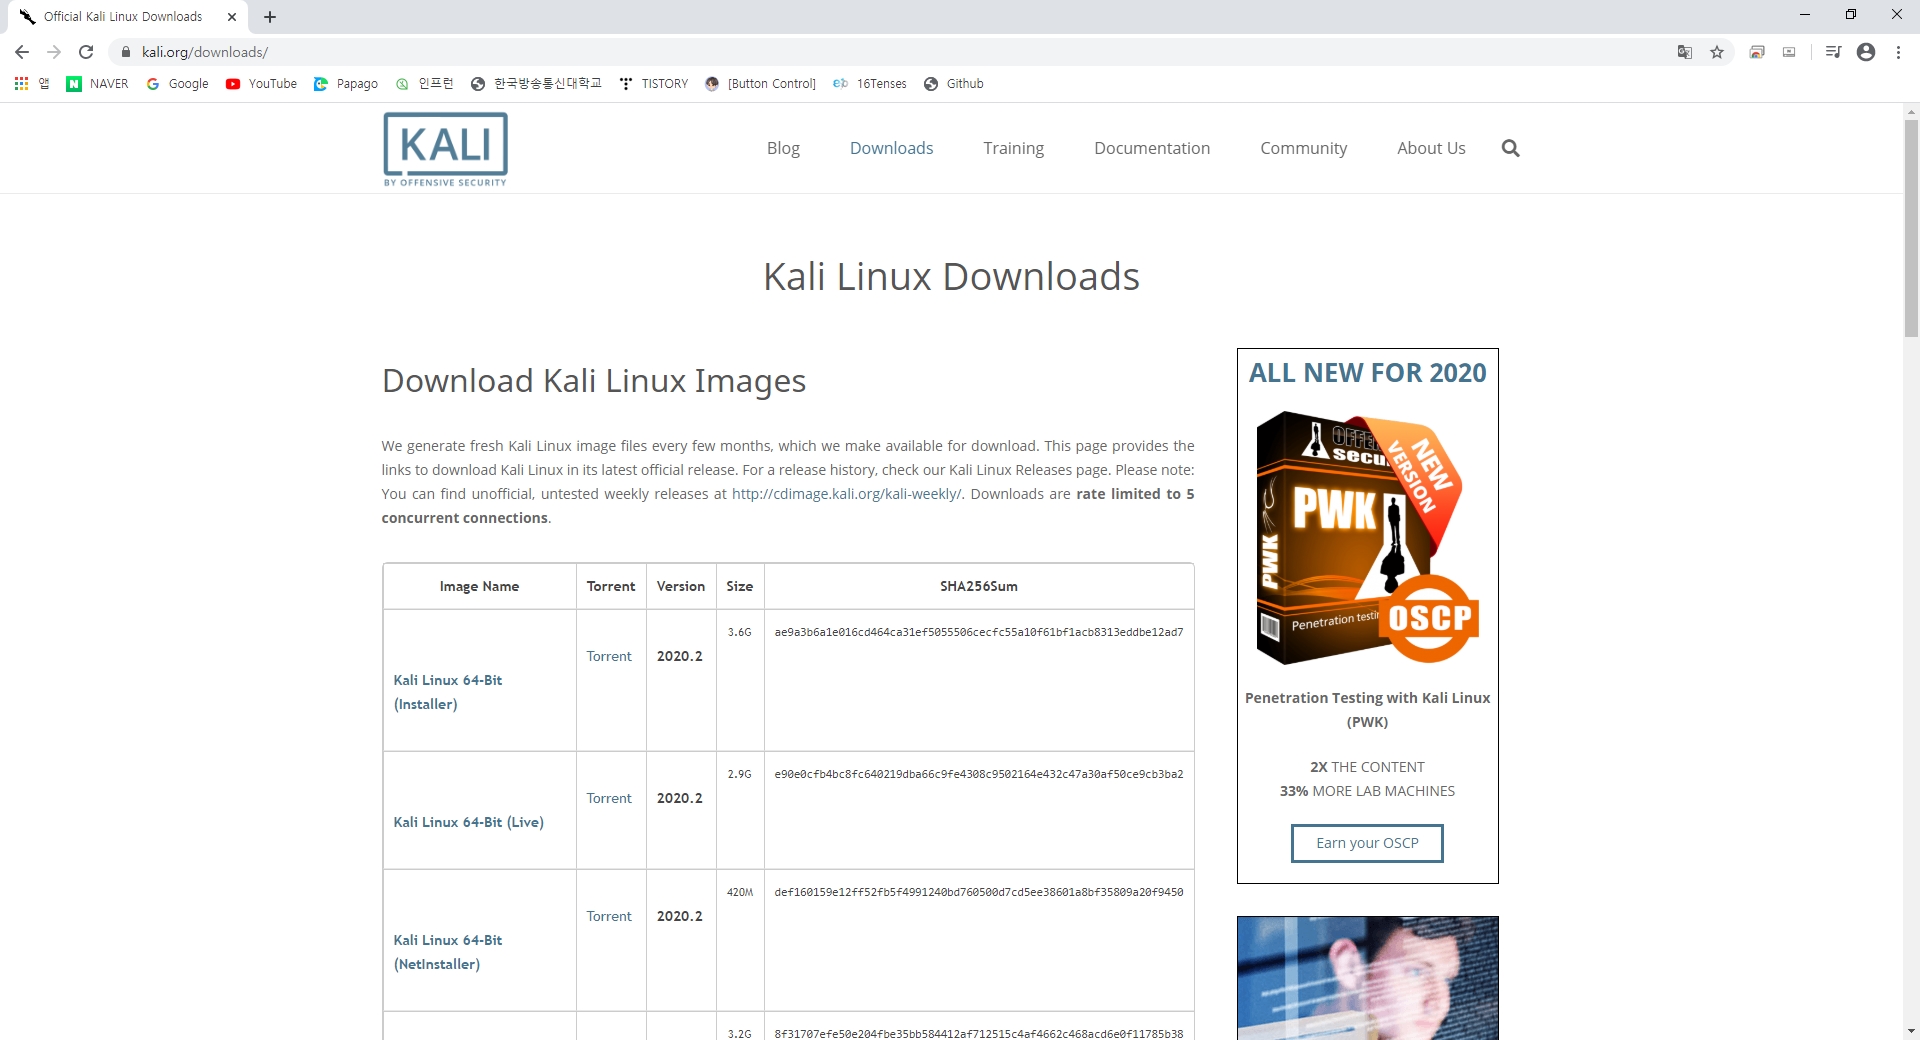Click the Version column header

coord(680,586)
